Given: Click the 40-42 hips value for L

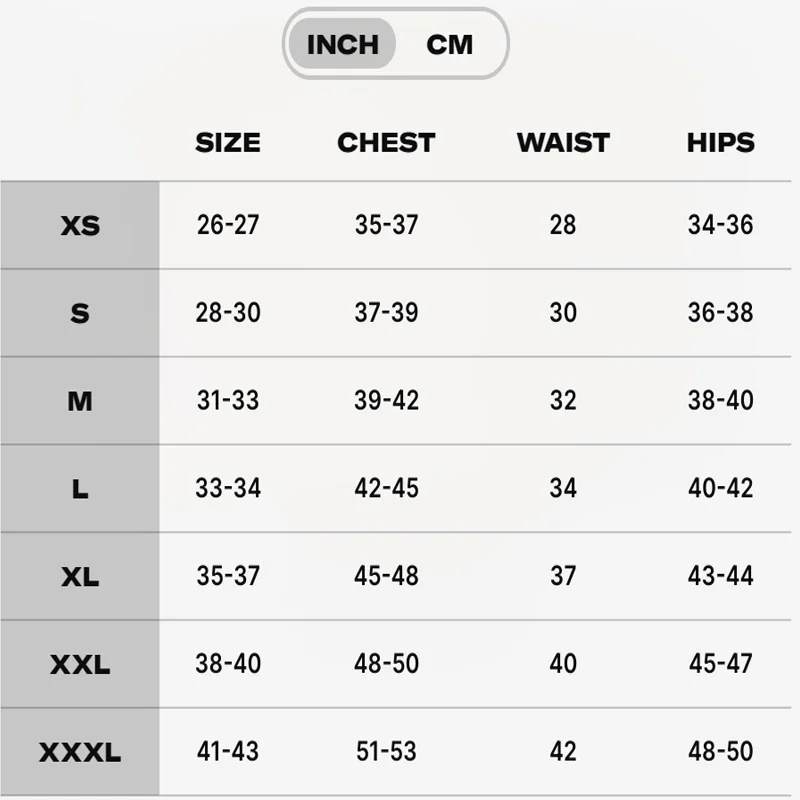Looking at the screenshot, I should click(720, 489).
